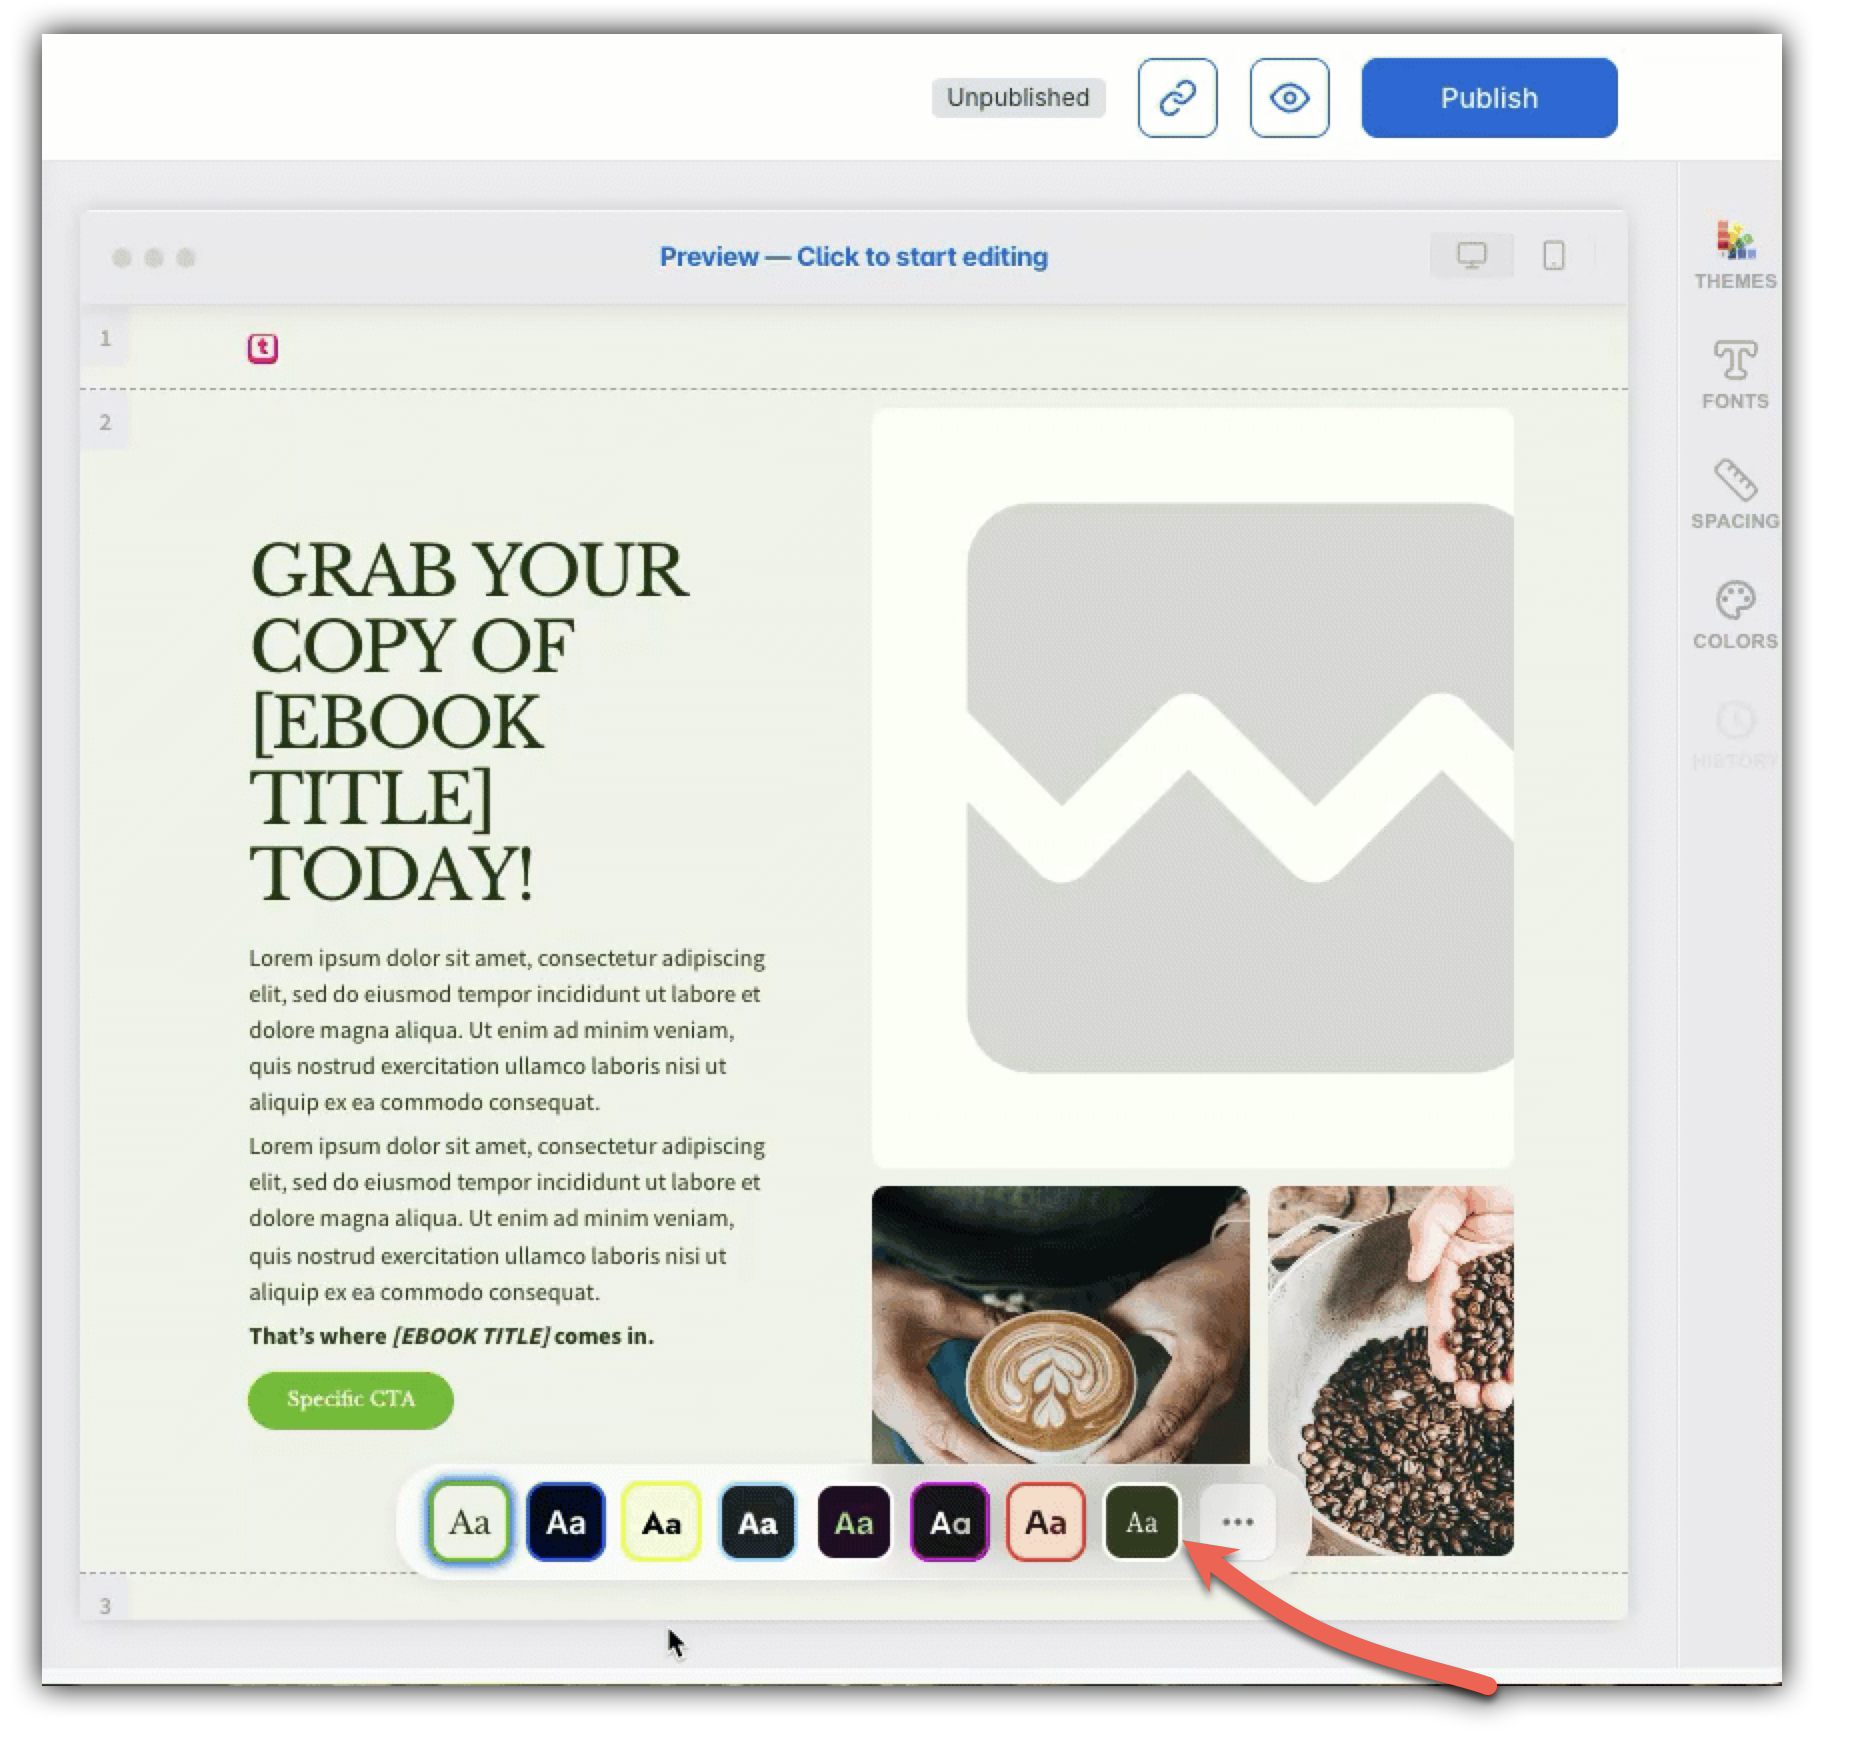1862x1746 pixels.
Task: Select the dark purple theme with green text
Action: (853, 1522)
